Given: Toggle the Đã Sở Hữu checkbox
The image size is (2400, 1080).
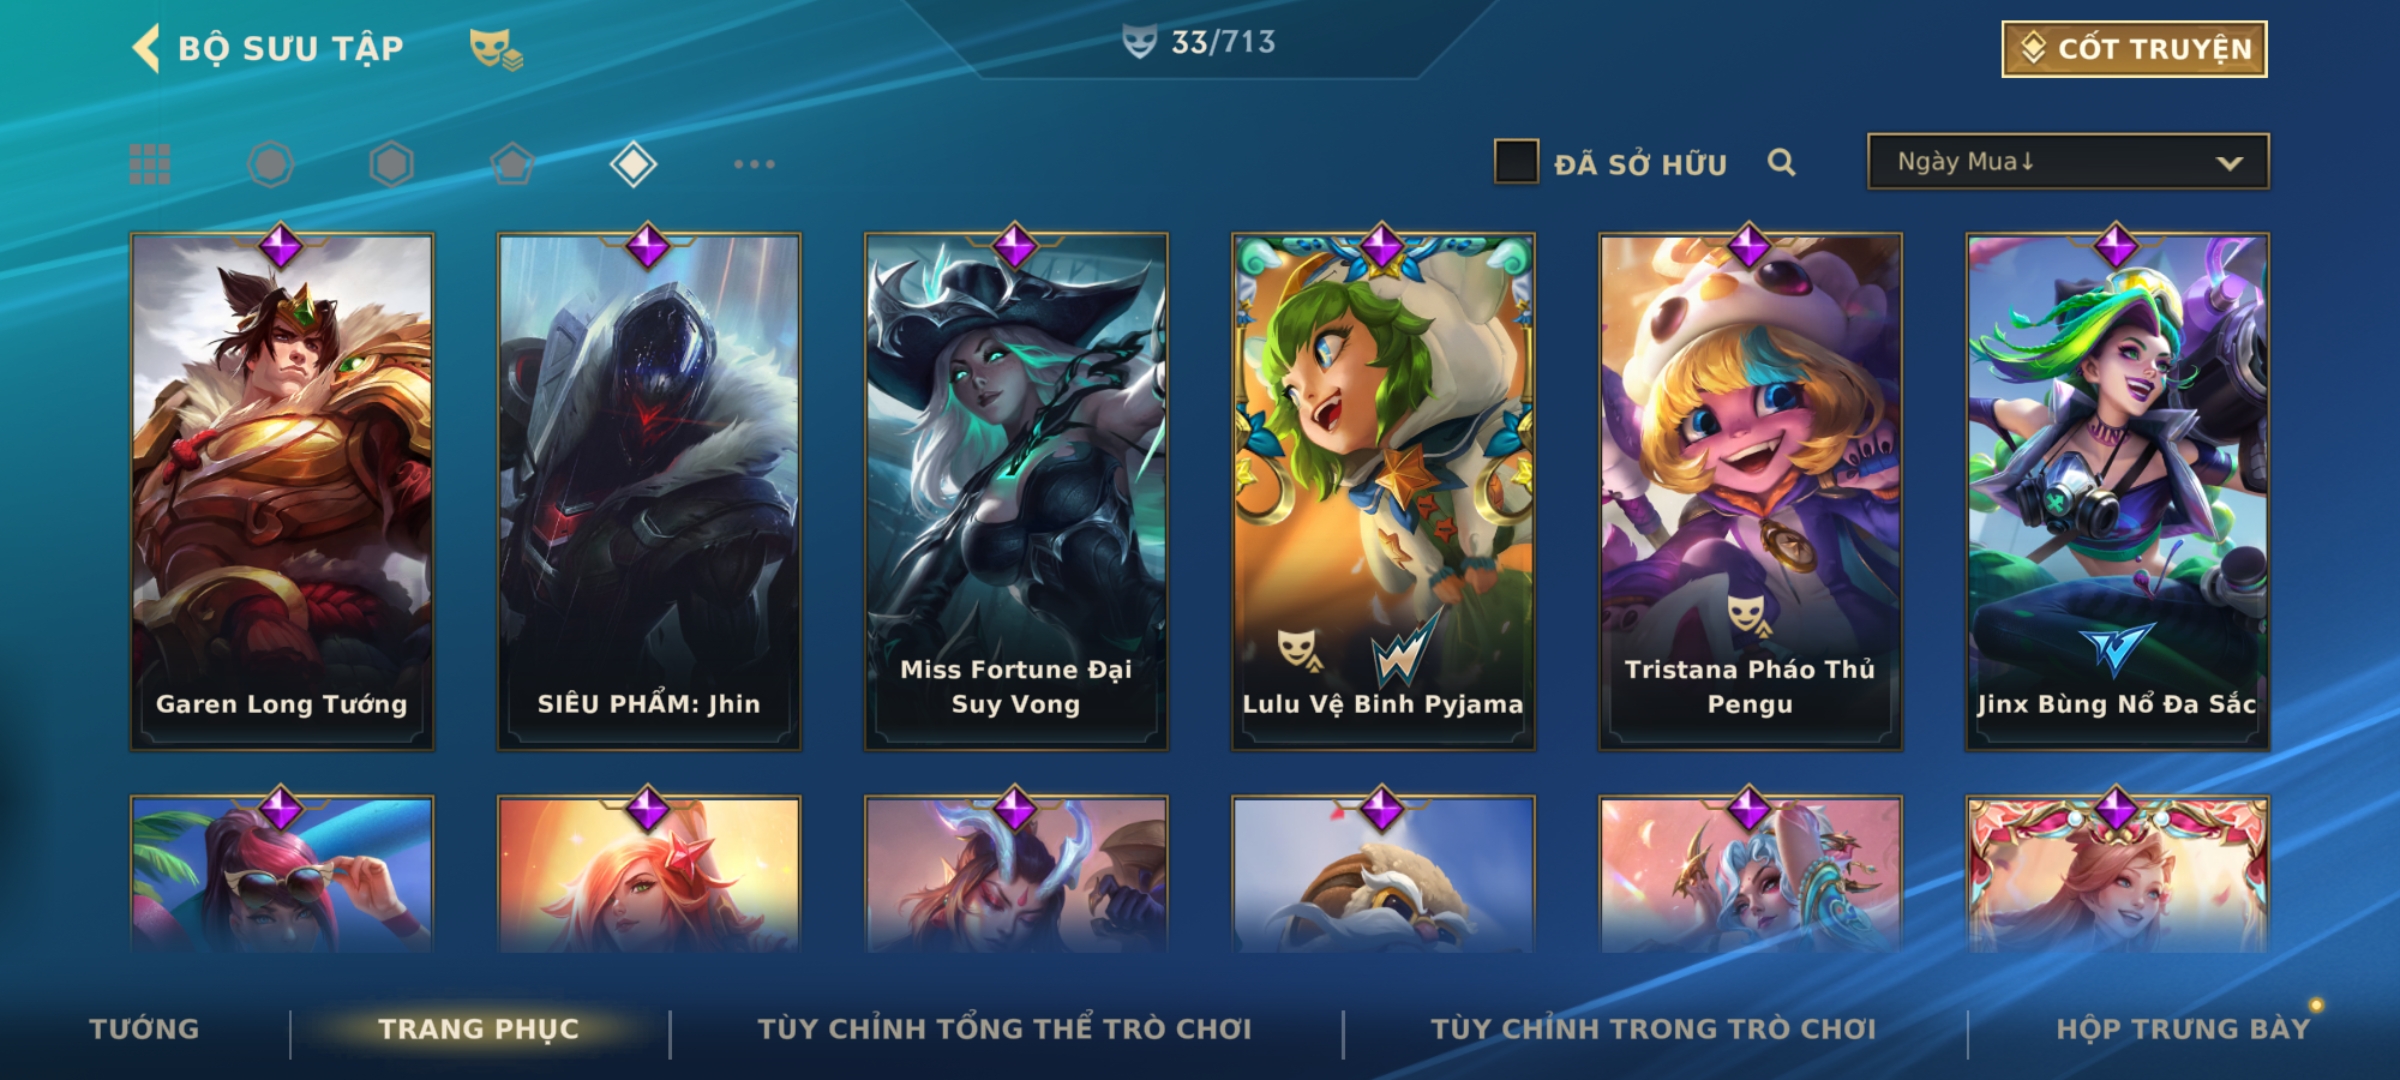Looking at the screenshot, I should click(1516, 162).
